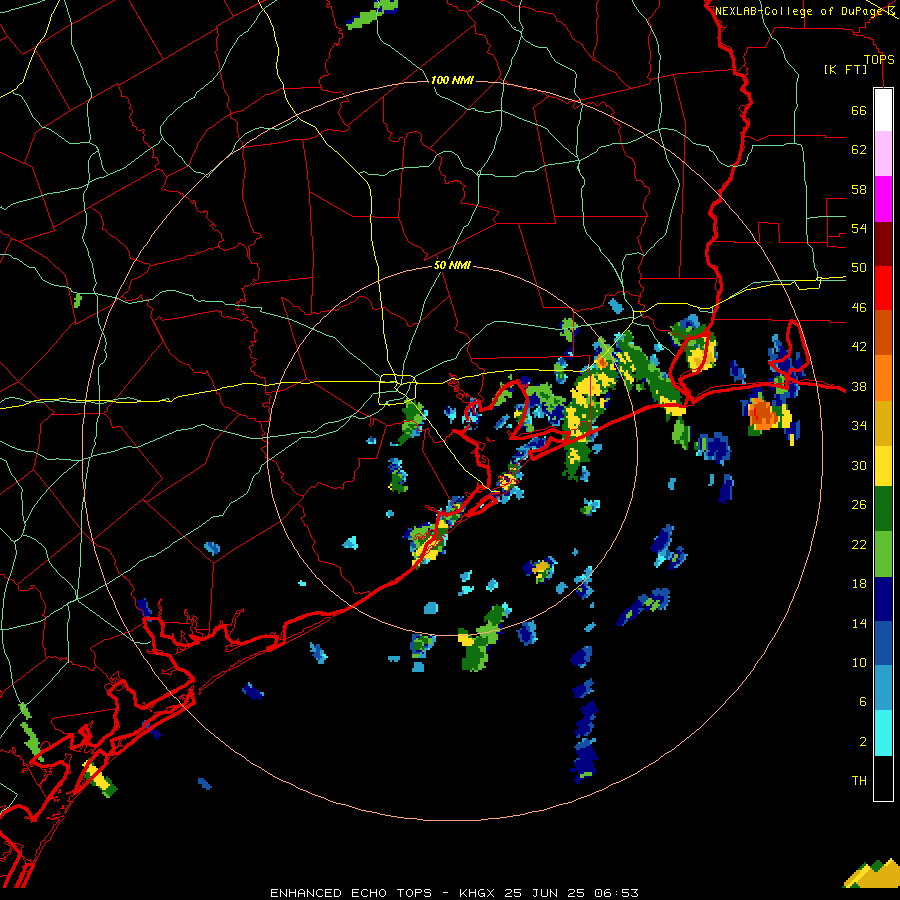Click the 6 value on the legend
This screenshot has width=900, height=900.
click(x=863, y=702)
